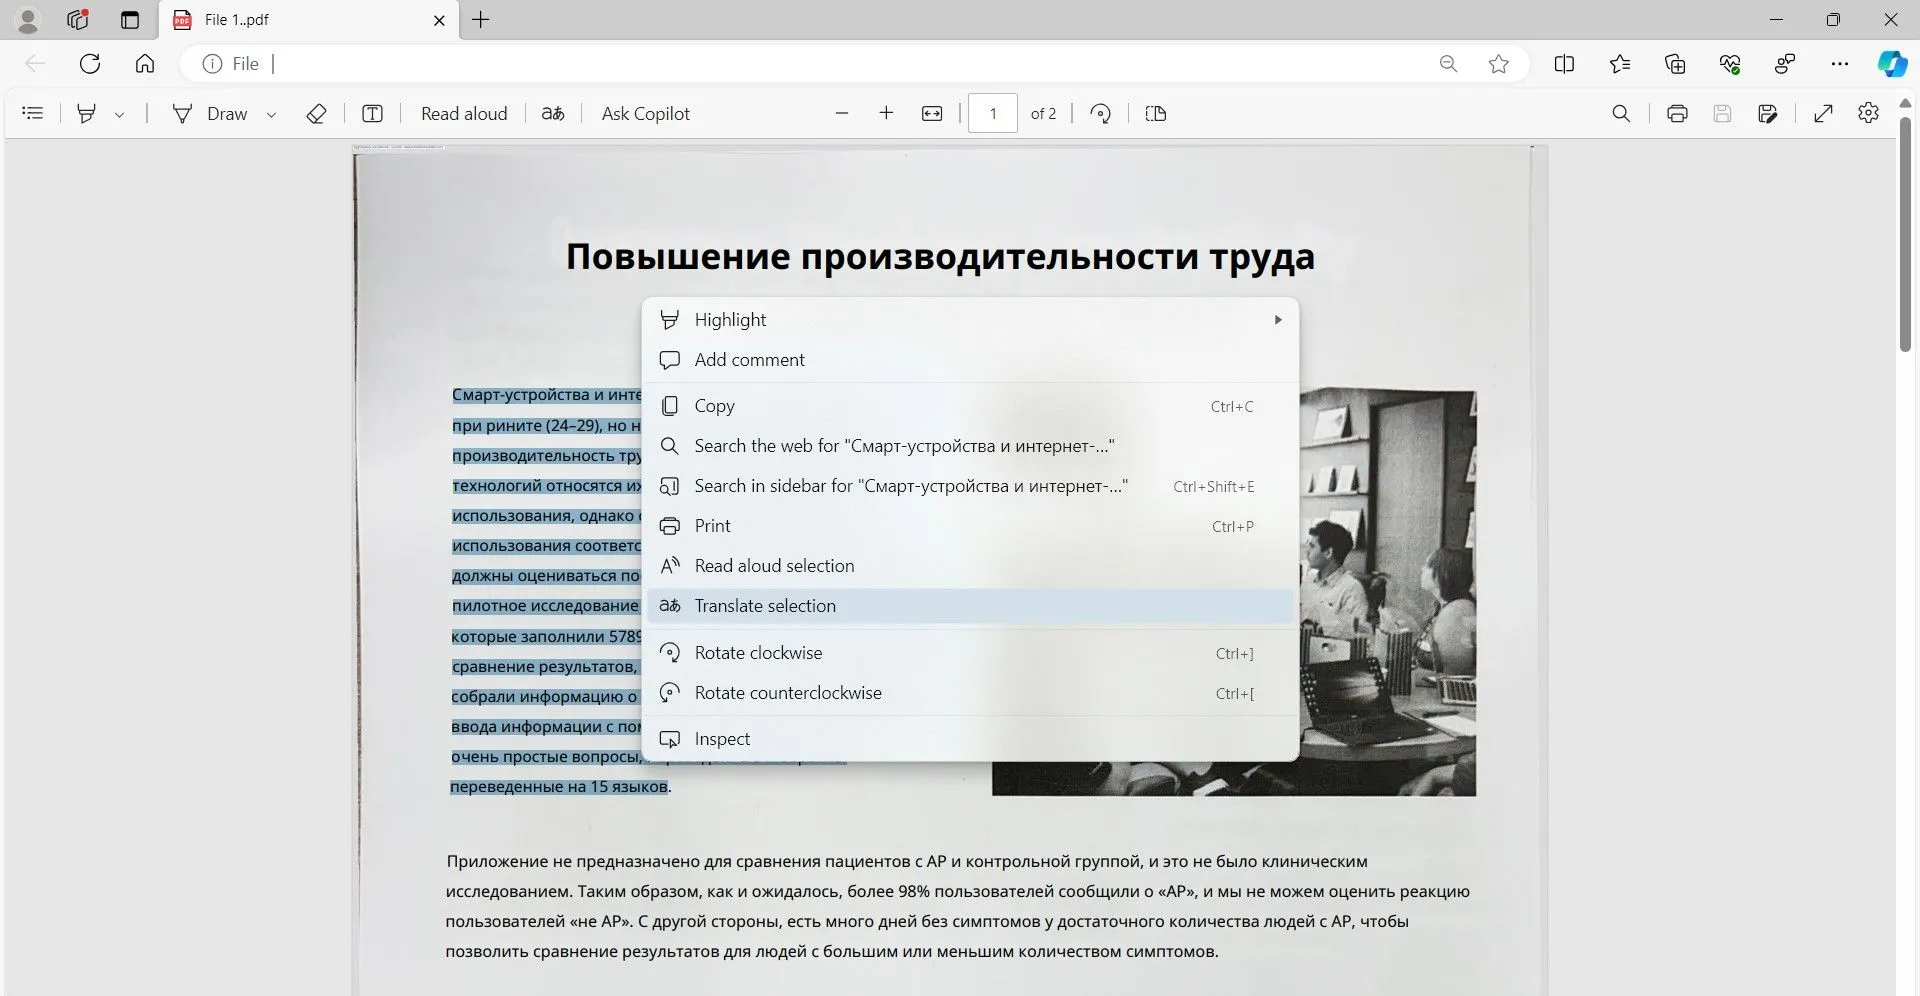The image size is (1920, 996).
Task: Open the Draw pen options dropdown
Action: pyautogui.click(x=271, y=113)
